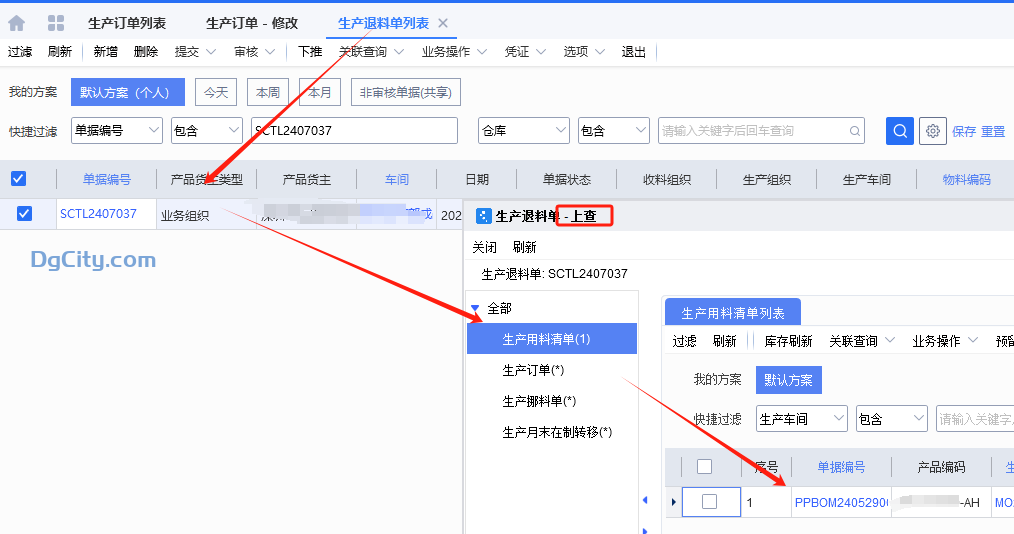Open document link SCTL2407037
1014x534 pixels.
[98, 214]
